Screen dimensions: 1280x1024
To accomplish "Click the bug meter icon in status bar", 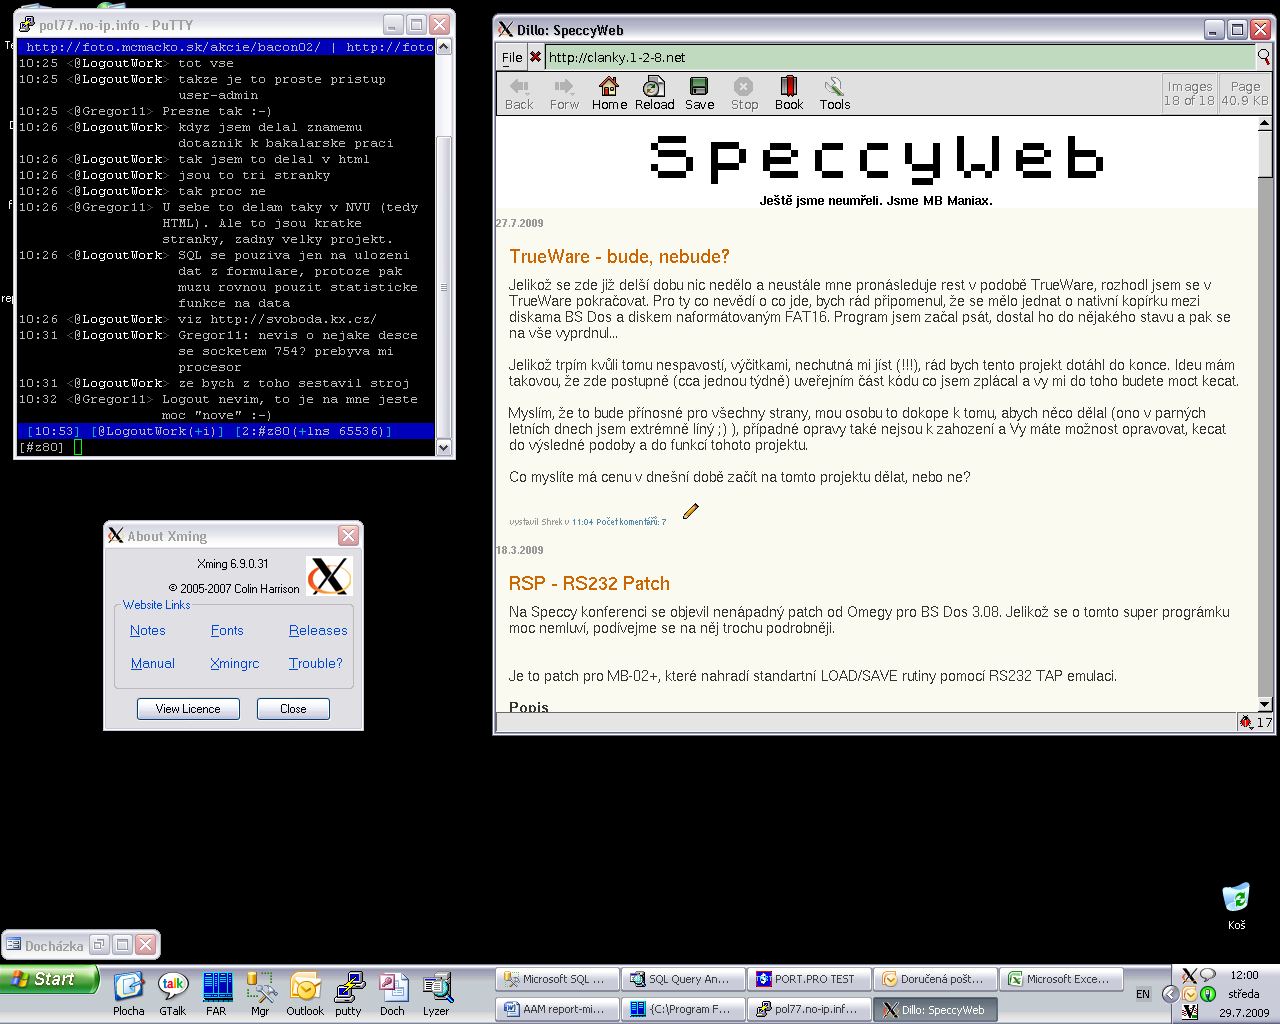I will [x=1246, y=722].
